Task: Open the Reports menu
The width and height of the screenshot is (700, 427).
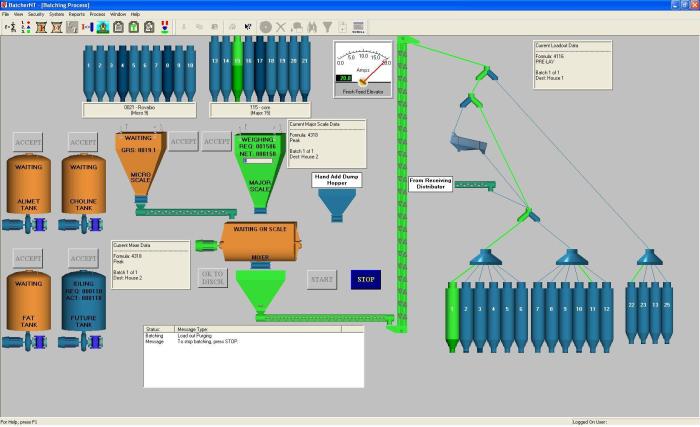Action: 76,15
